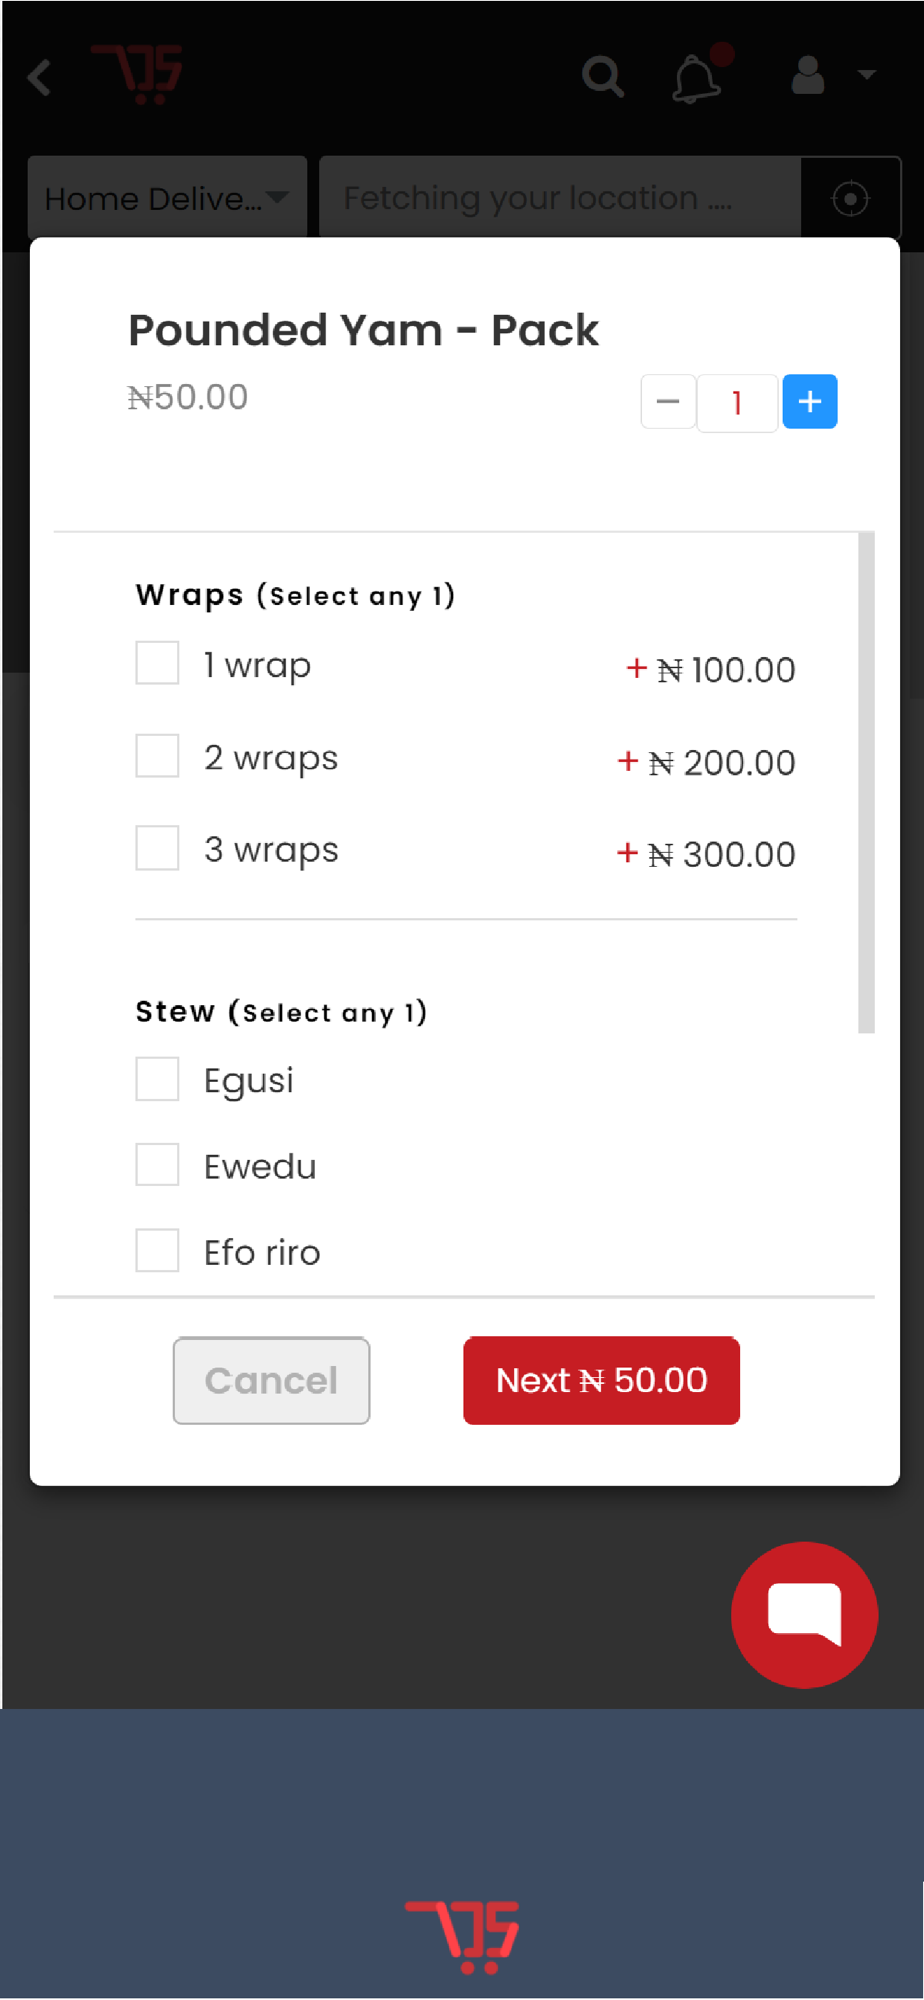
Task: Select the Efo riro stew checkbox
Action: pyautogui.click(x=157, y=1251)
